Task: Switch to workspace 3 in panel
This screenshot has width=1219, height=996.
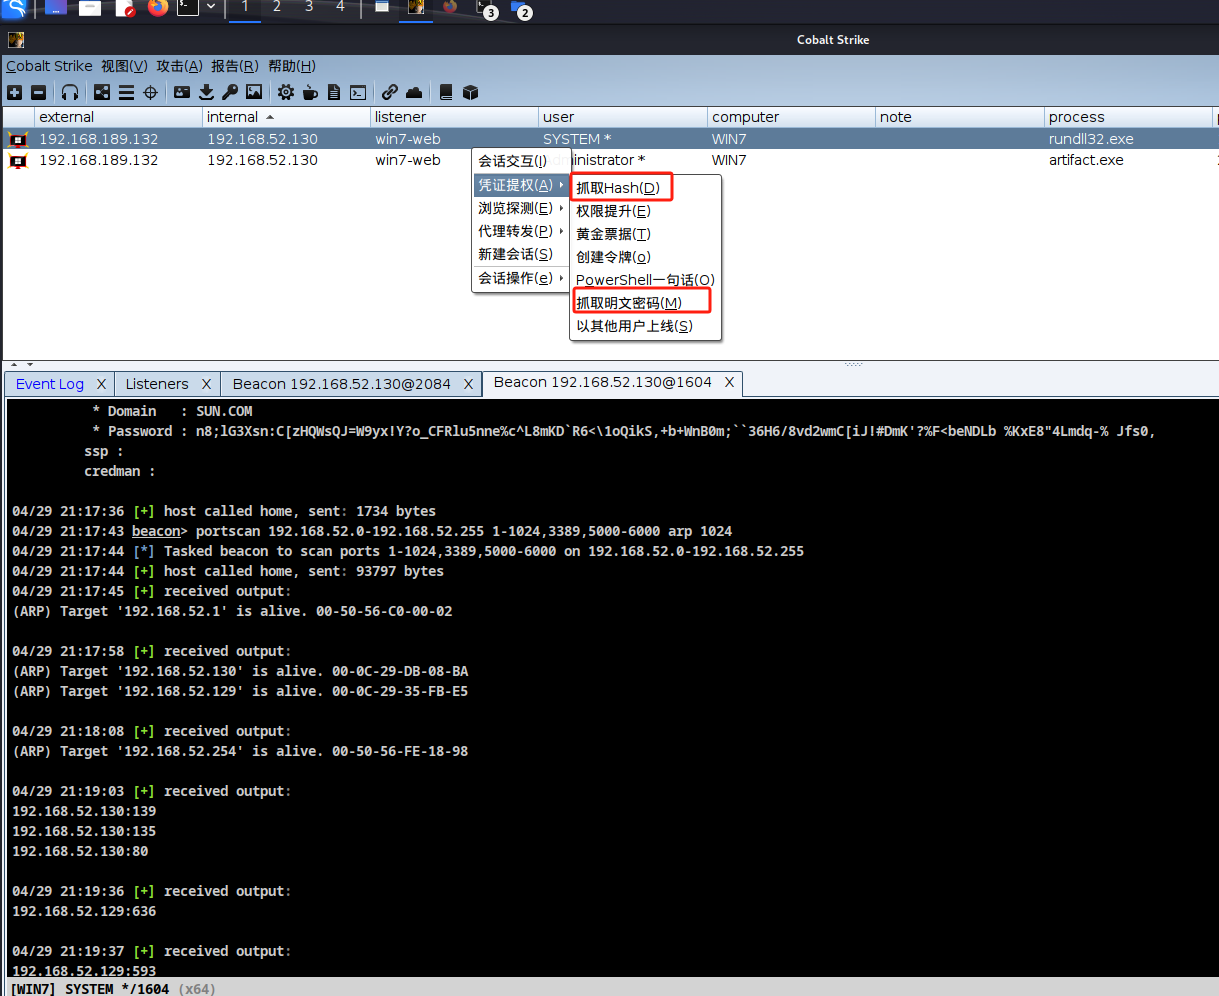Action: 309,7
